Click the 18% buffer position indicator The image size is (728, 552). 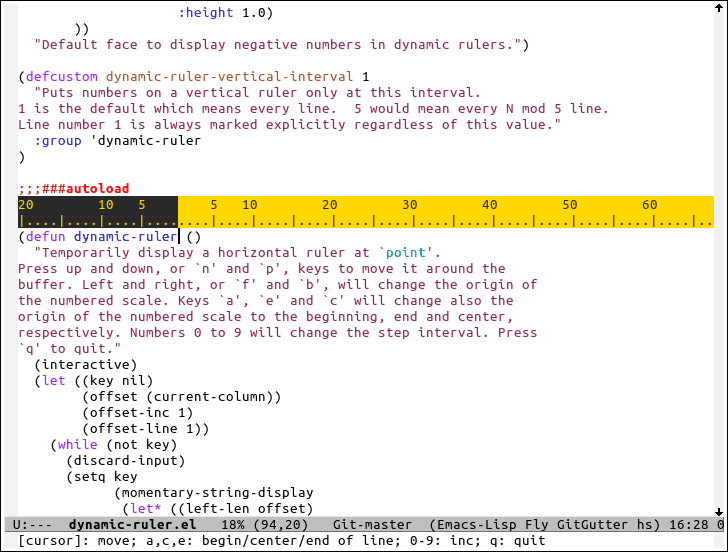[233, 525]
